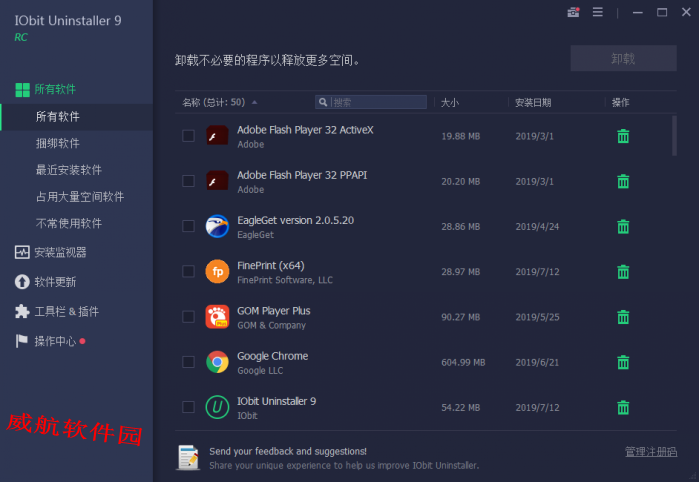Click the FinePrint fp app icon
The image size is (699, 482).
(x=217, y=272)
